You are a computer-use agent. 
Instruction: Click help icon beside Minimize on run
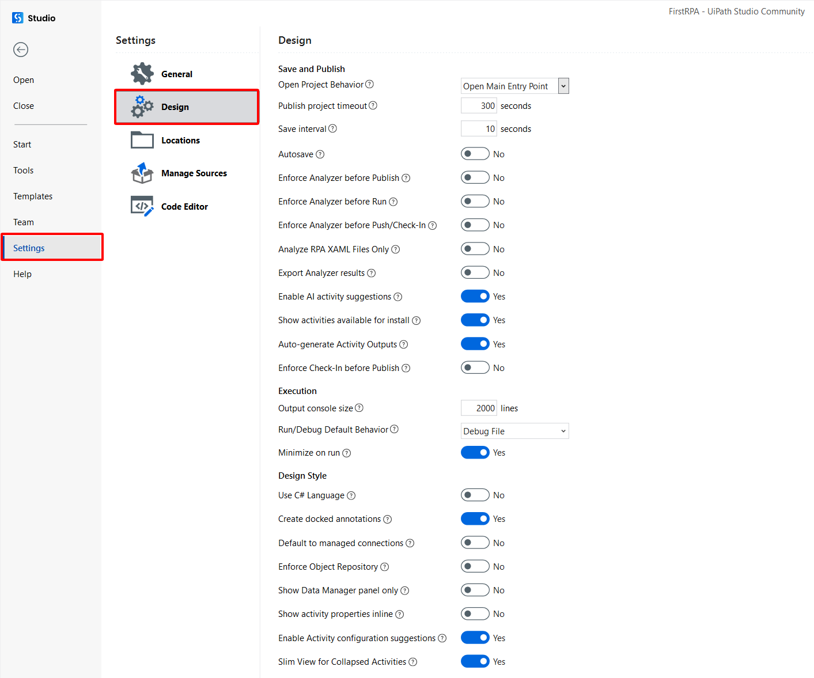click(x=347, y=453)
